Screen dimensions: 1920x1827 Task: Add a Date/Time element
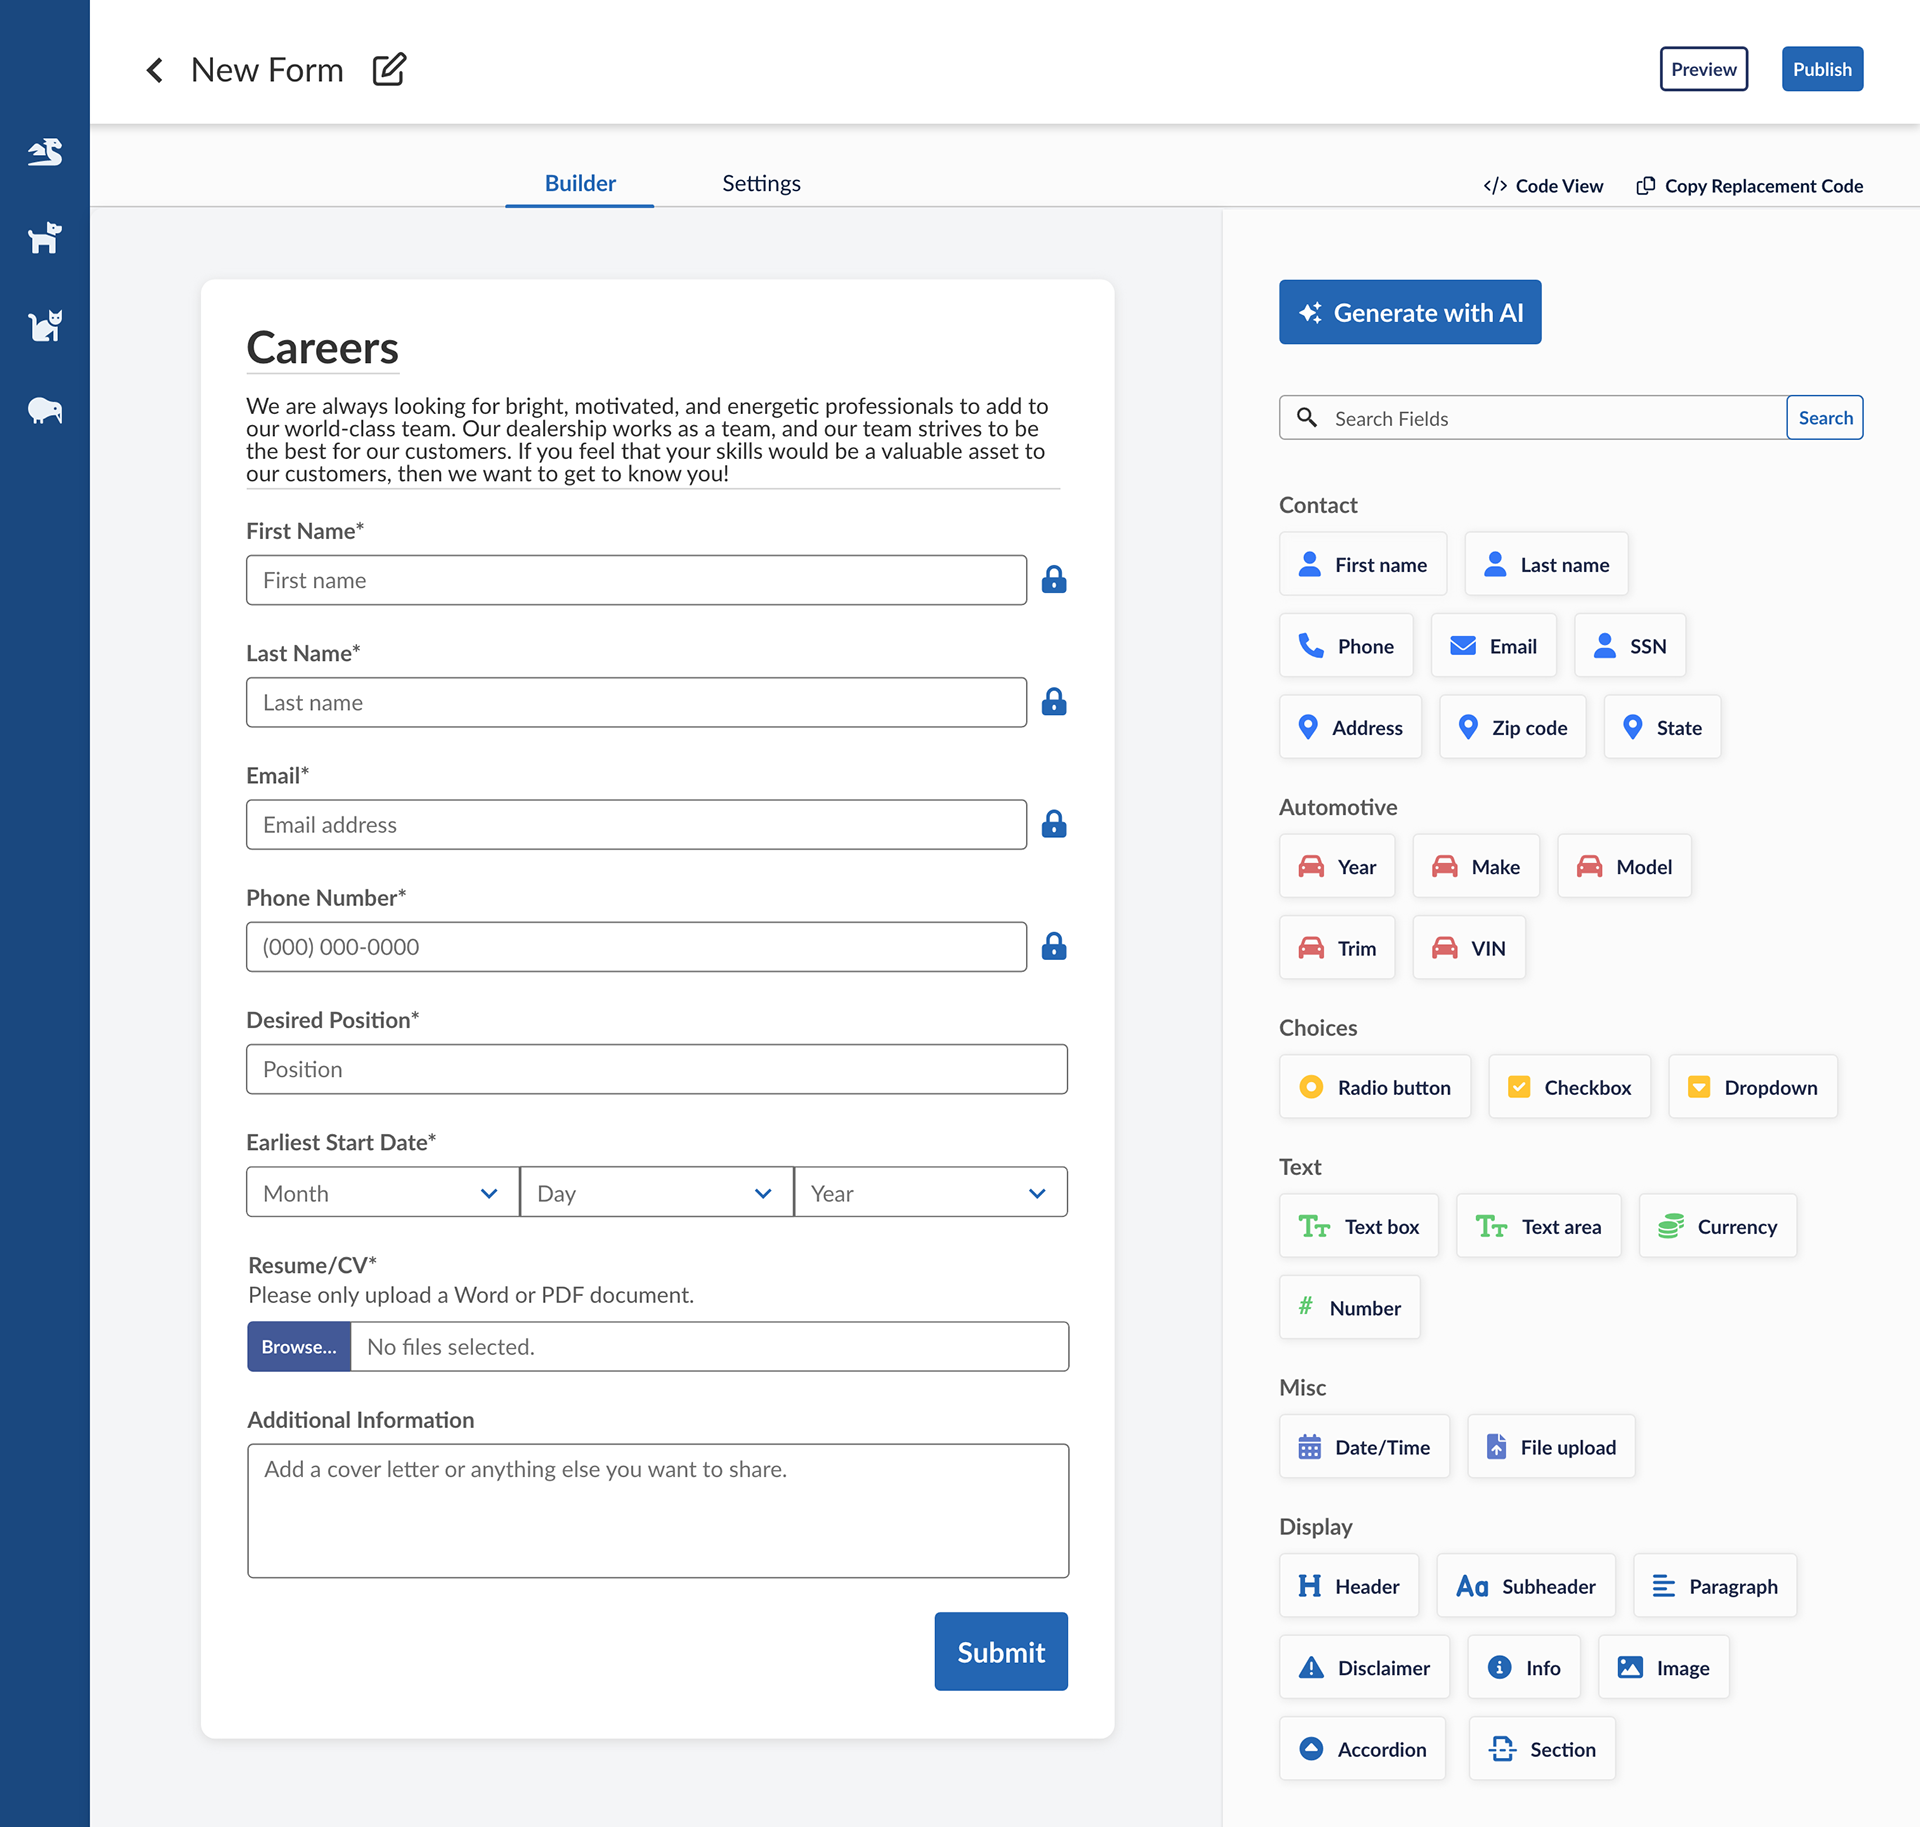[1364, 1447]
